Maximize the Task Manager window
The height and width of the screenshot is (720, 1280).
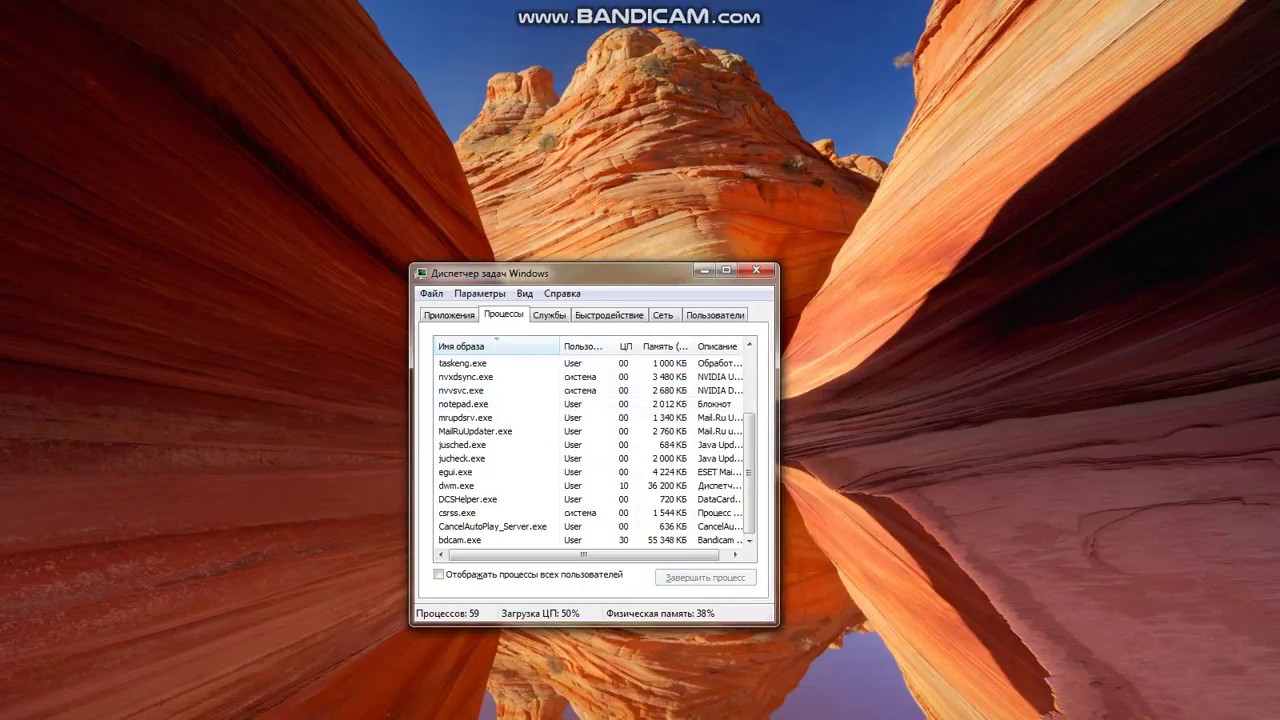pos(727,270)
